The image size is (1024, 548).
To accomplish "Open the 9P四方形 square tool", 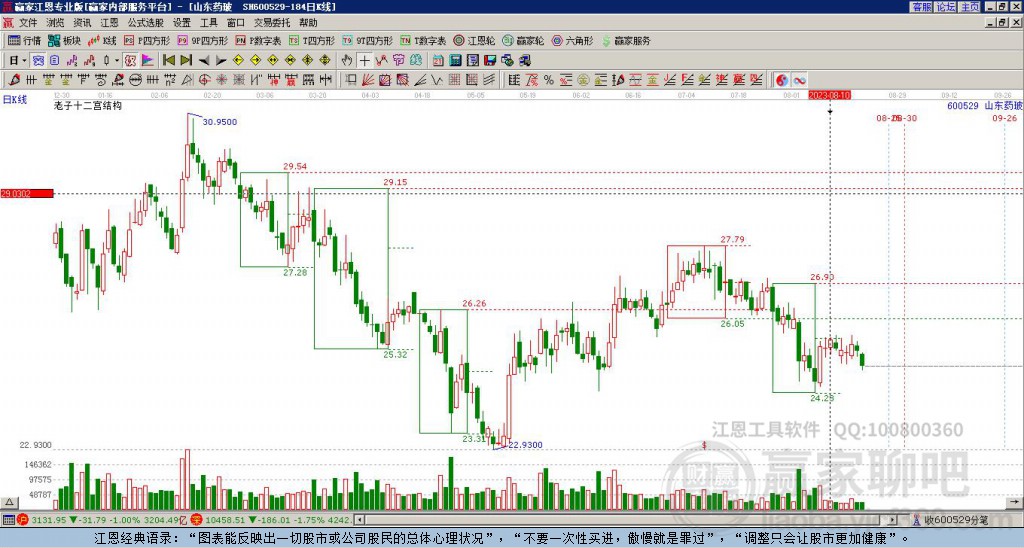I will coord(202,40).
